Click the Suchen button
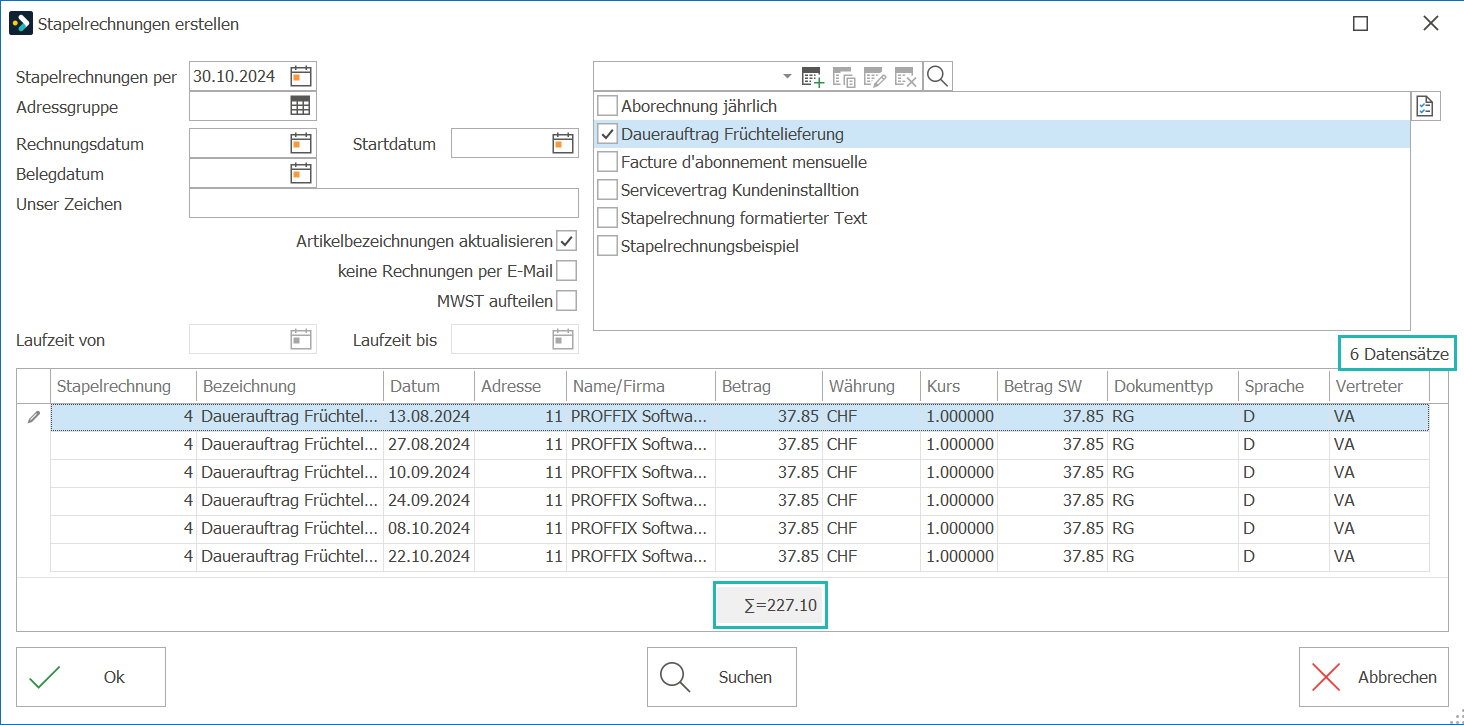 pos(722,677)
